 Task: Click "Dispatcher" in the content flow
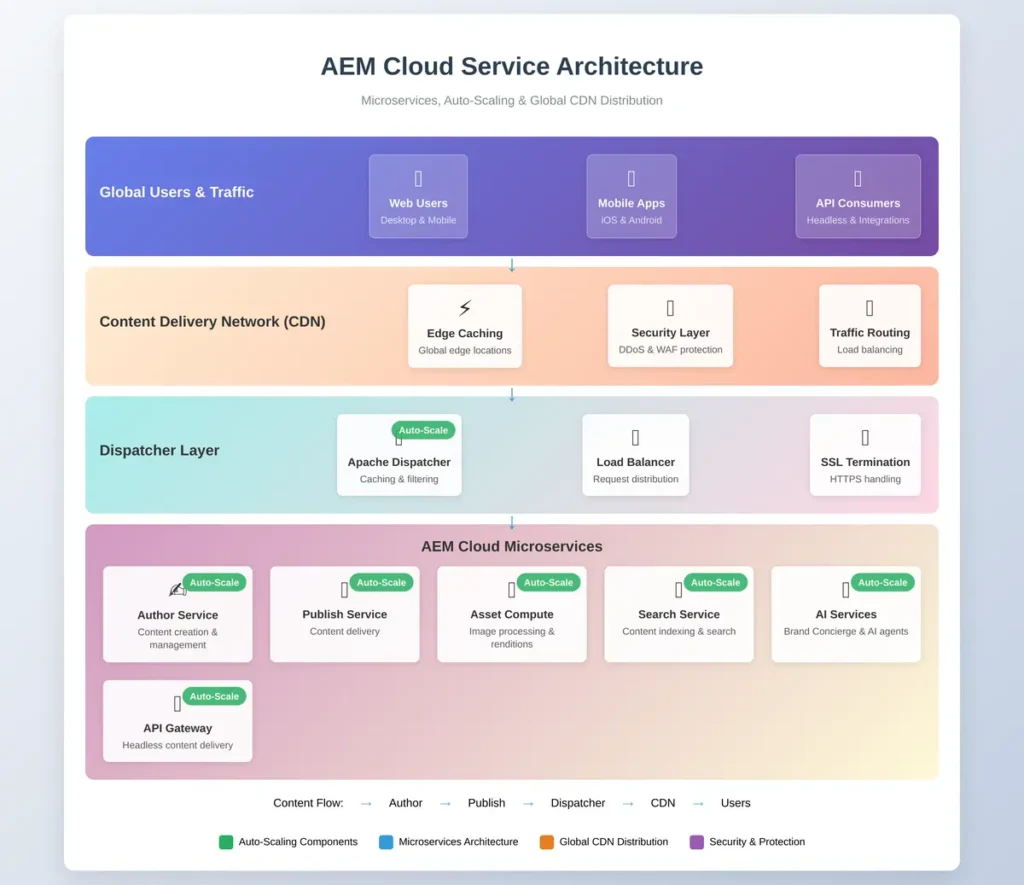[x=578, y=803]
